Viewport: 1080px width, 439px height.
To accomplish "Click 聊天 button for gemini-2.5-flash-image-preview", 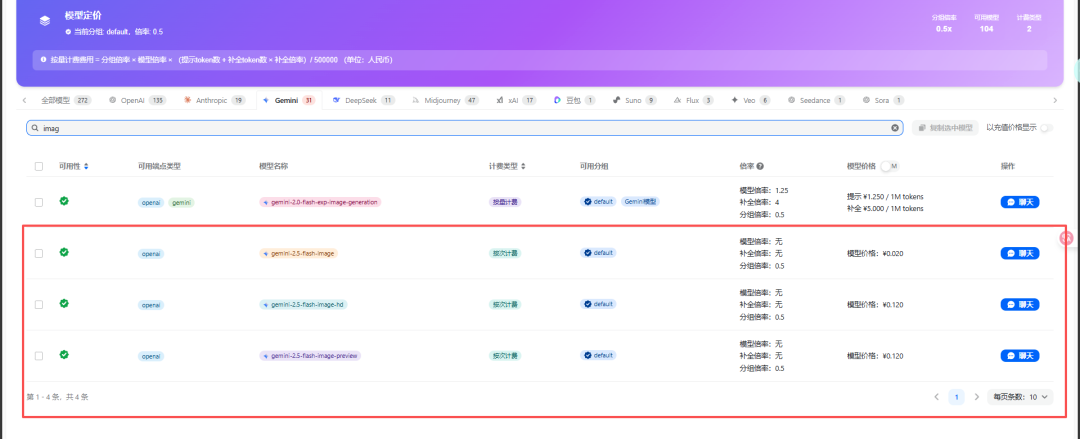I will pyautogui.click(x=1019, y=356).
